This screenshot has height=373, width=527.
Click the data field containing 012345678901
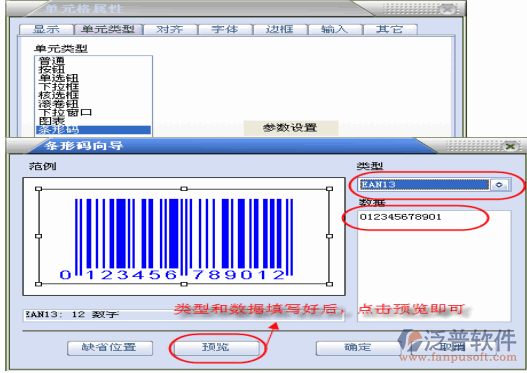pyautogui.click(x=434, y=265)
